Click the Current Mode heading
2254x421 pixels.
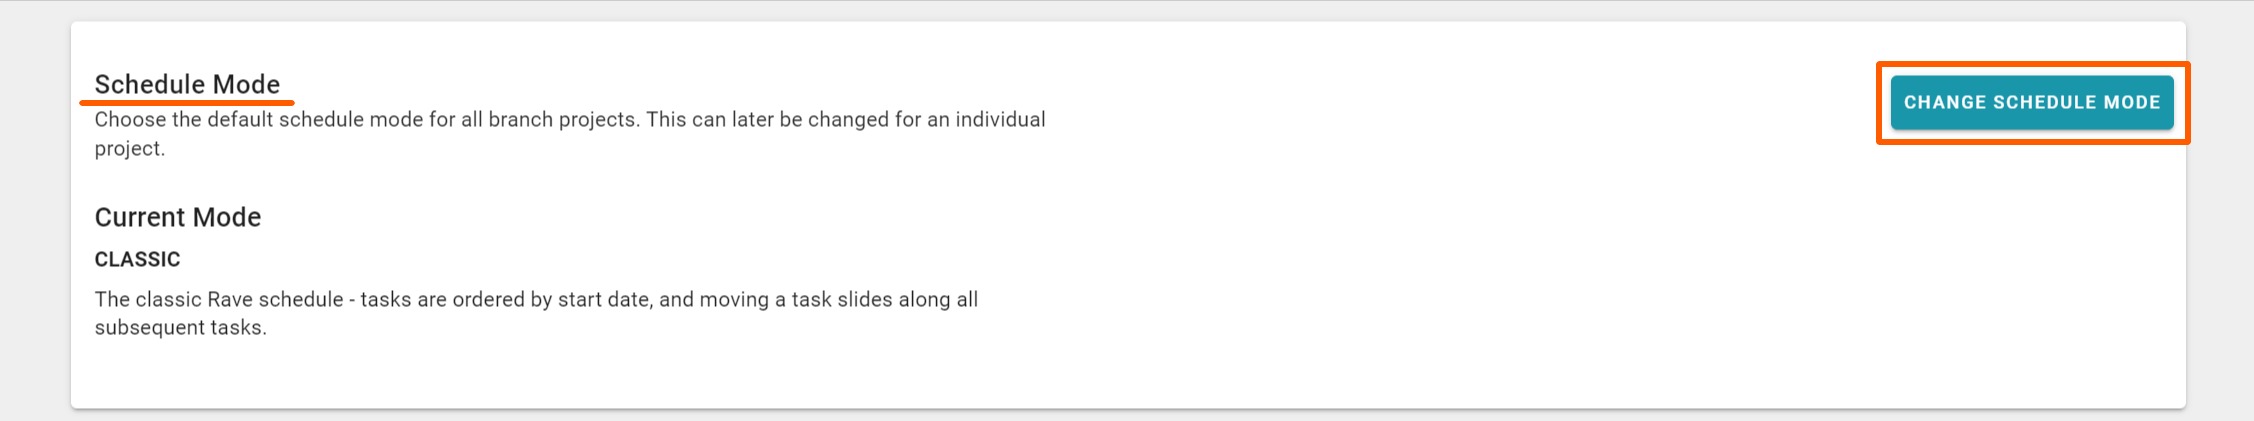[178, 217]
